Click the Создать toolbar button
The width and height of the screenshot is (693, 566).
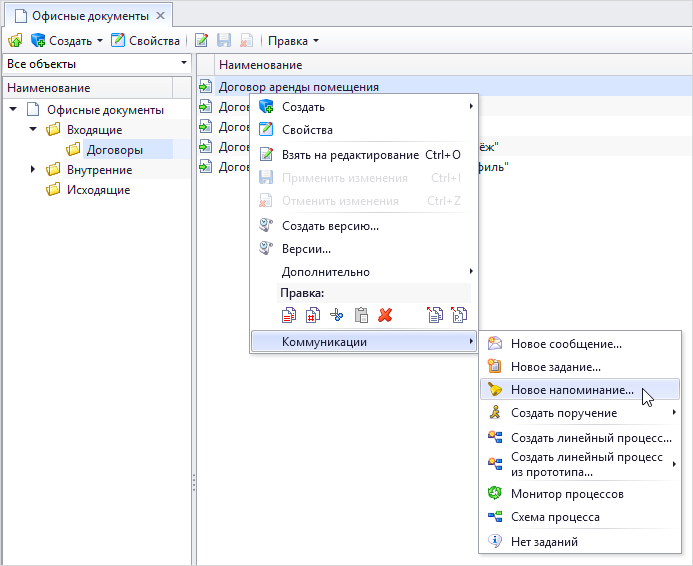[66, 41]
